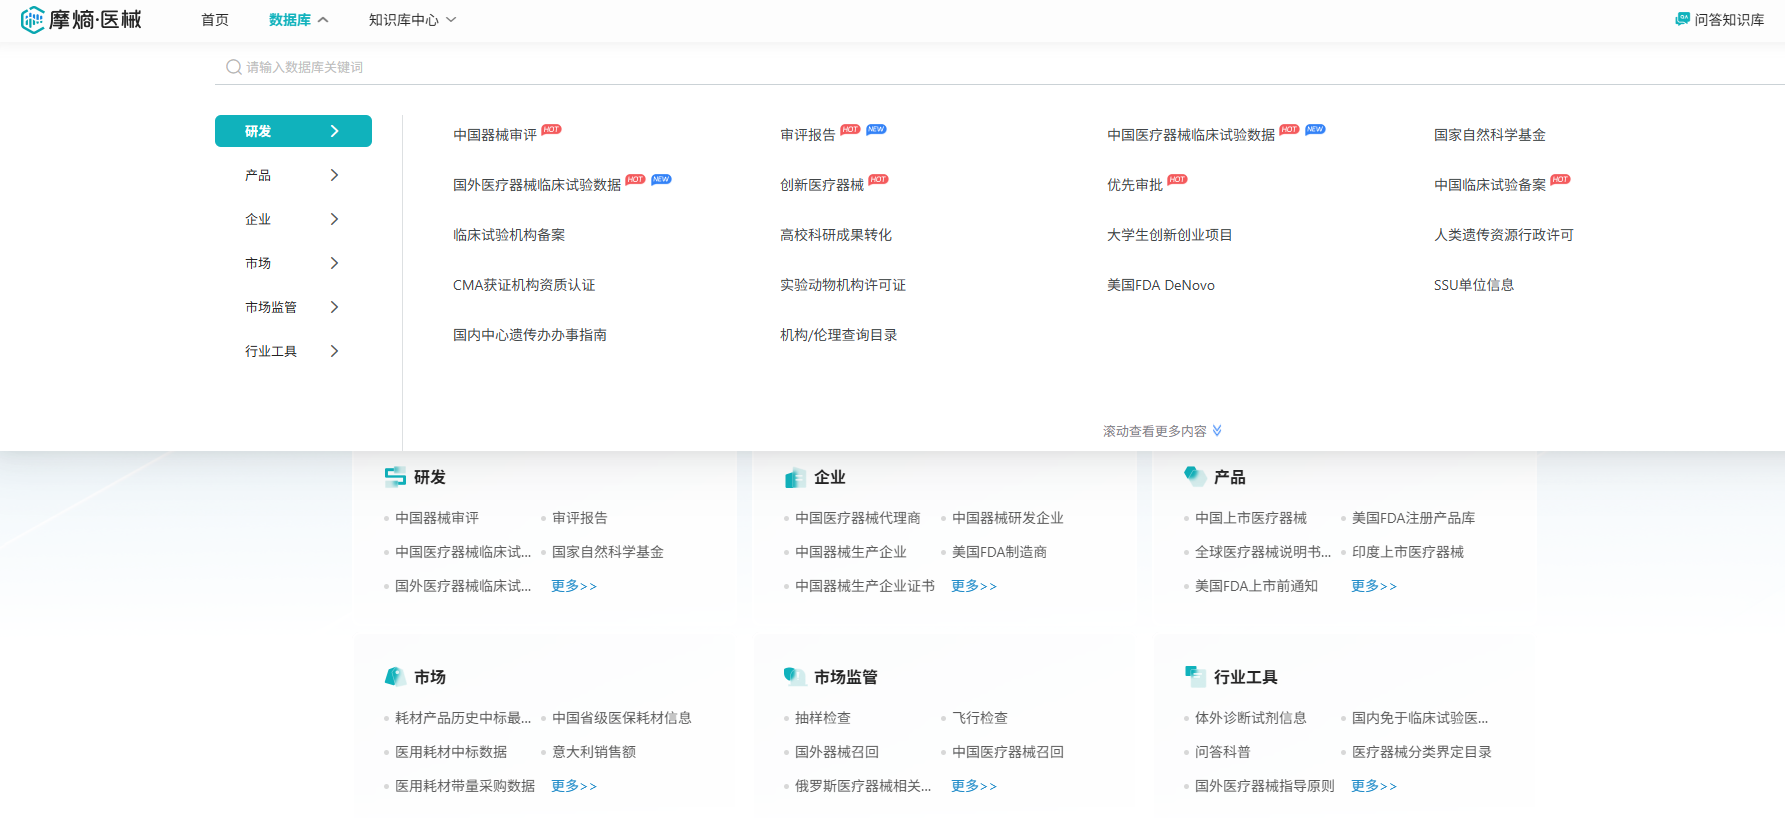Open 体外诊断试剂信息 link

pos(1251,718)
